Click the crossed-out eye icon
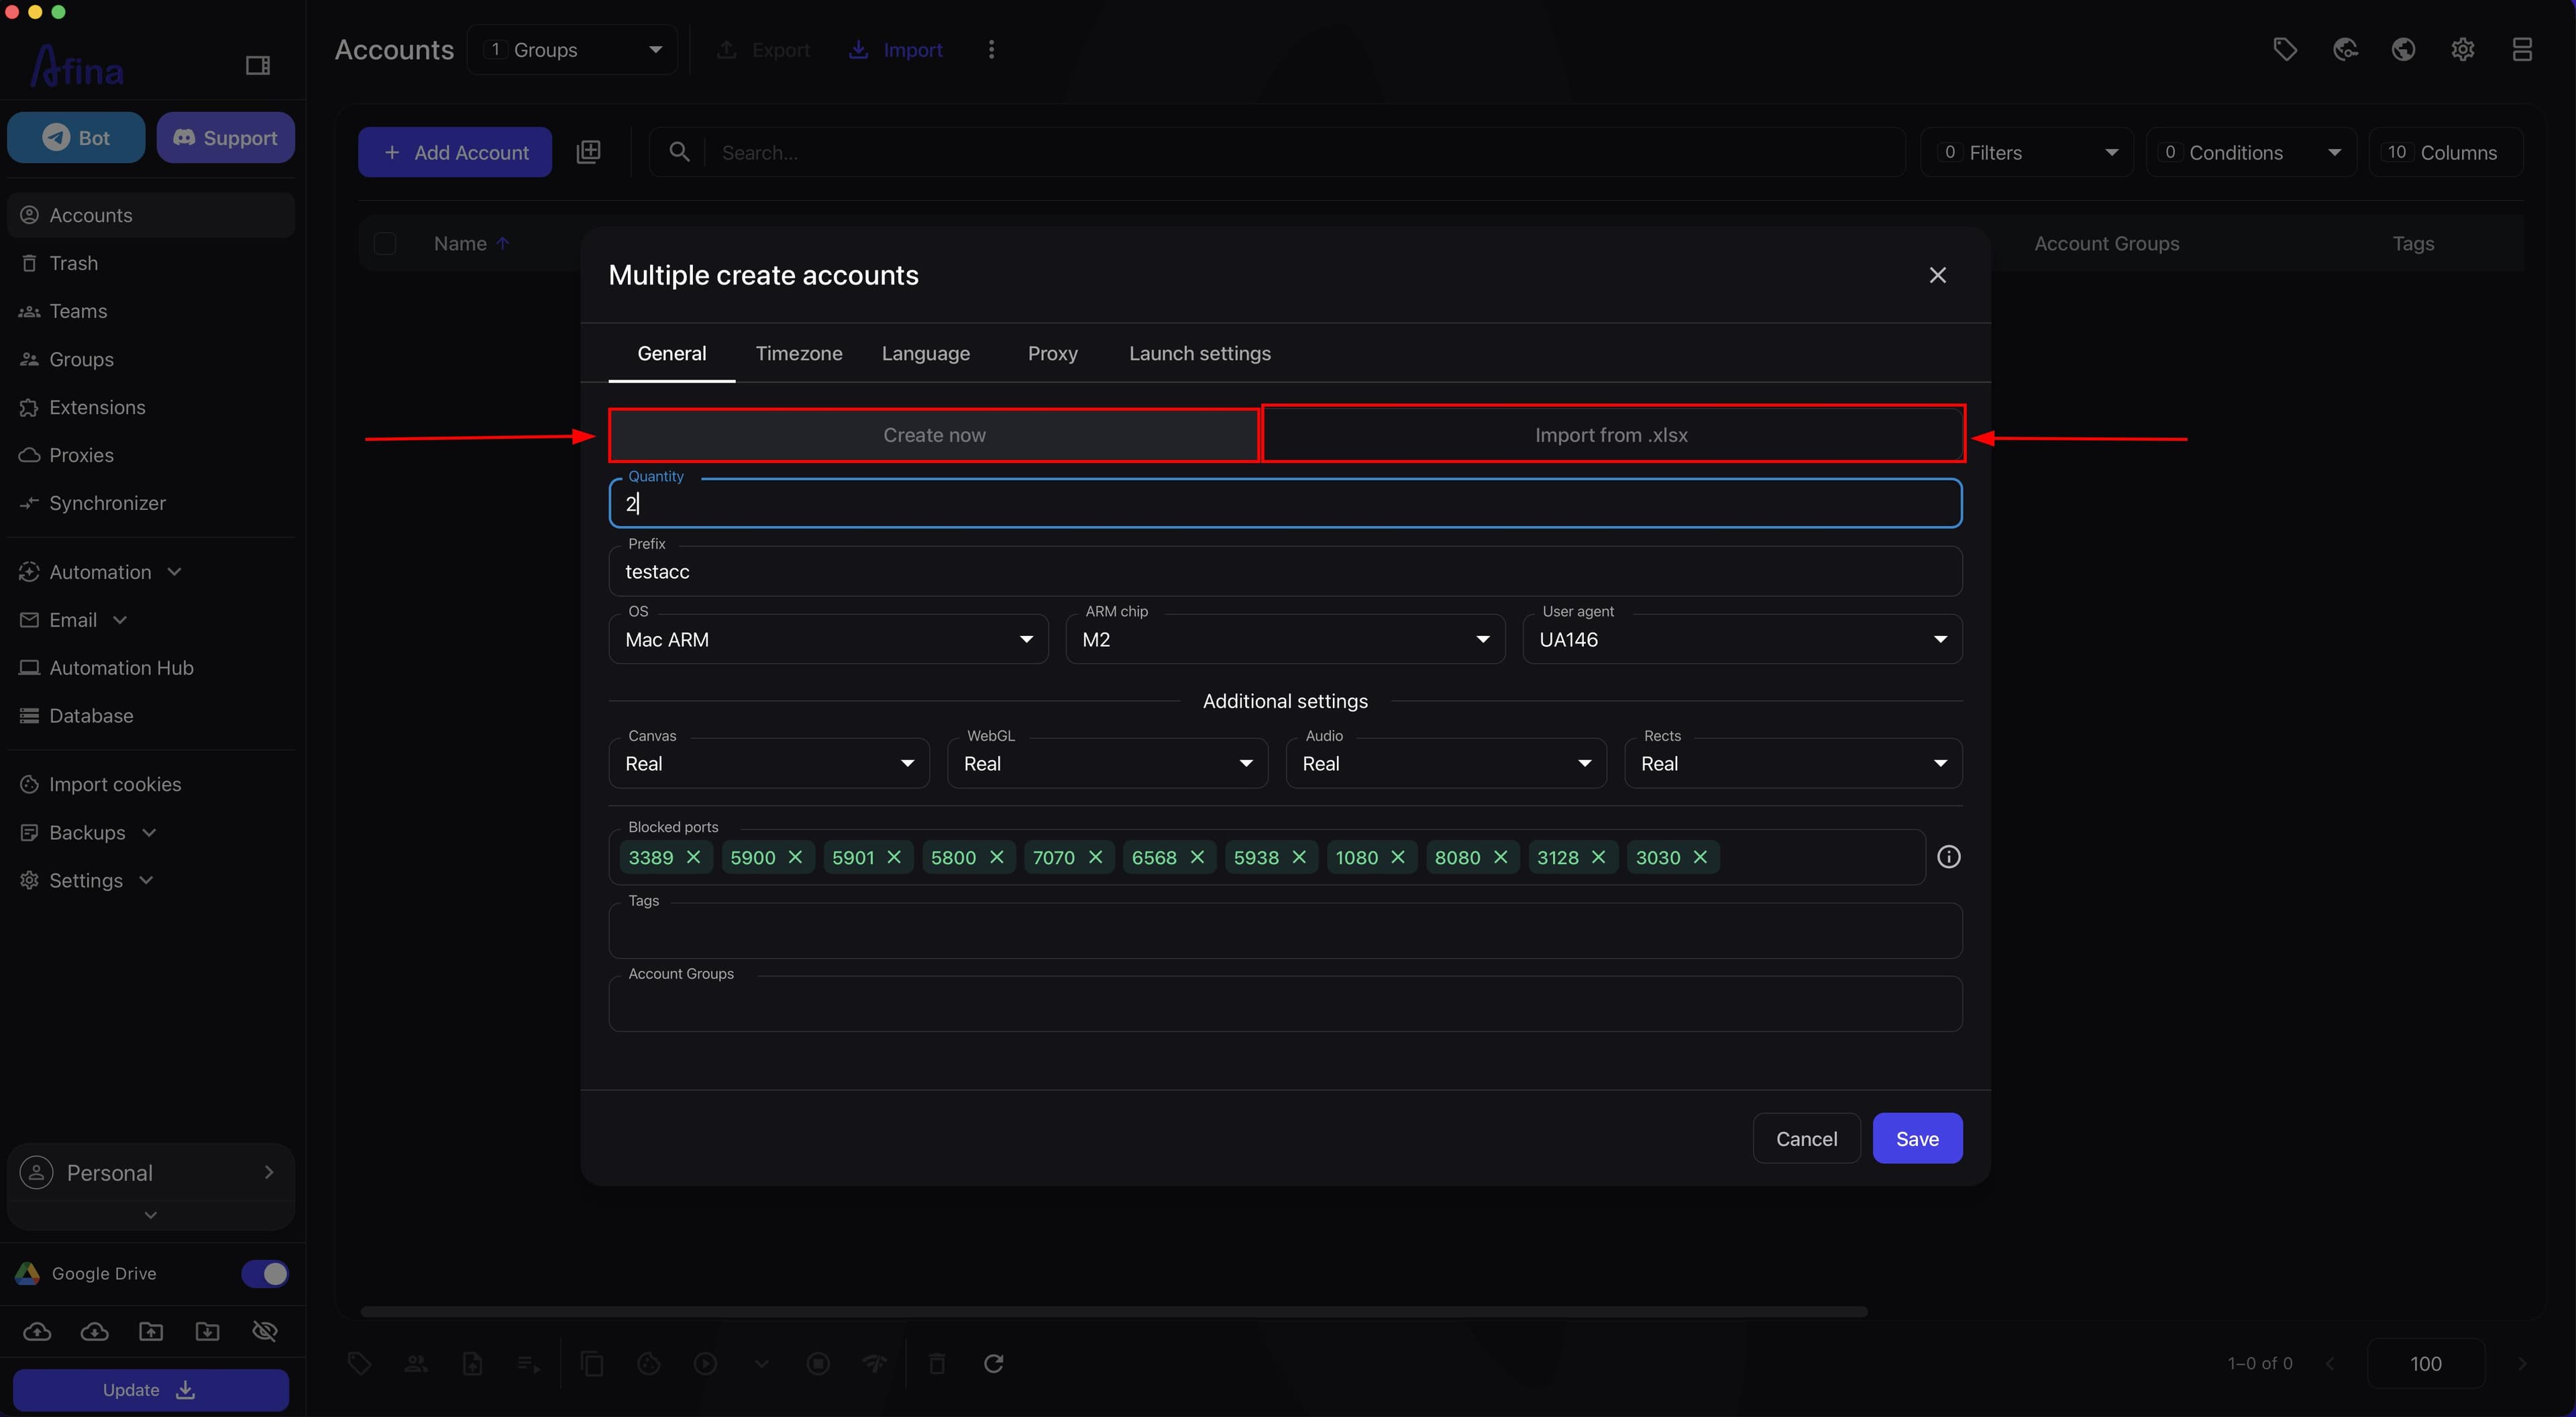Screen dimensions: 2576x1417 point(265,1332)
